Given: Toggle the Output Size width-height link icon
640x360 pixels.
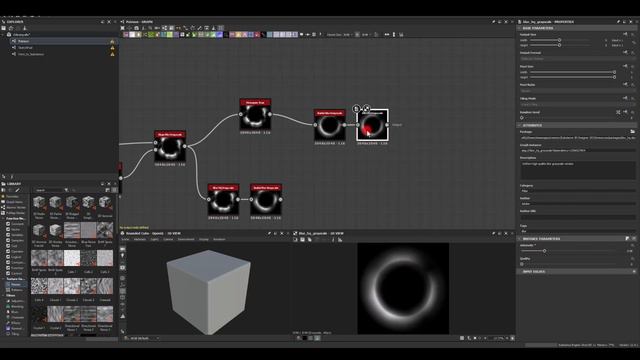Looking at the screenshot, I should 633,42.
